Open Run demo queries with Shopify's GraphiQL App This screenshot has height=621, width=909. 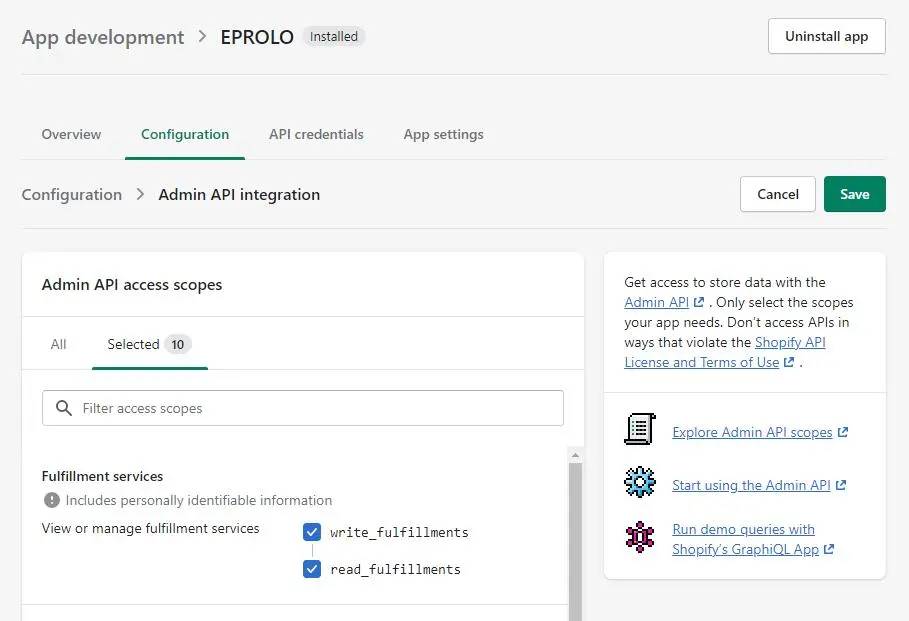click(746, 539)
